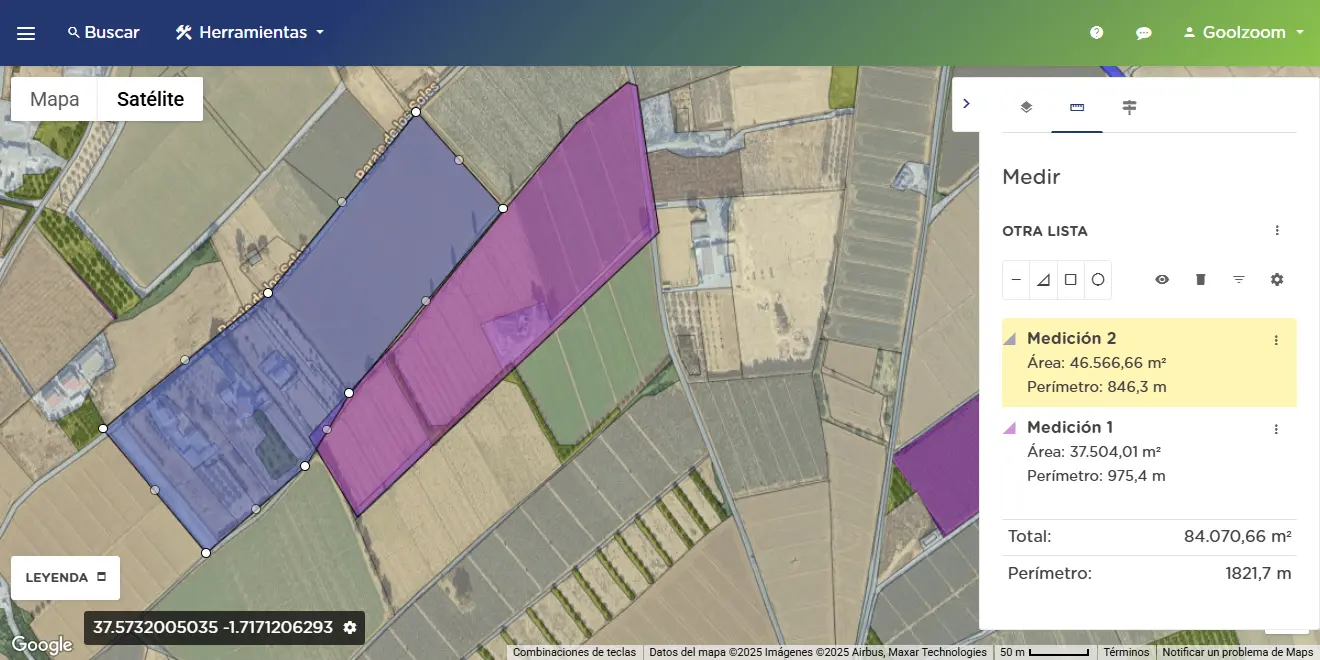
Task: Open the LEYENDA legend button
Action: click(65, 578)
